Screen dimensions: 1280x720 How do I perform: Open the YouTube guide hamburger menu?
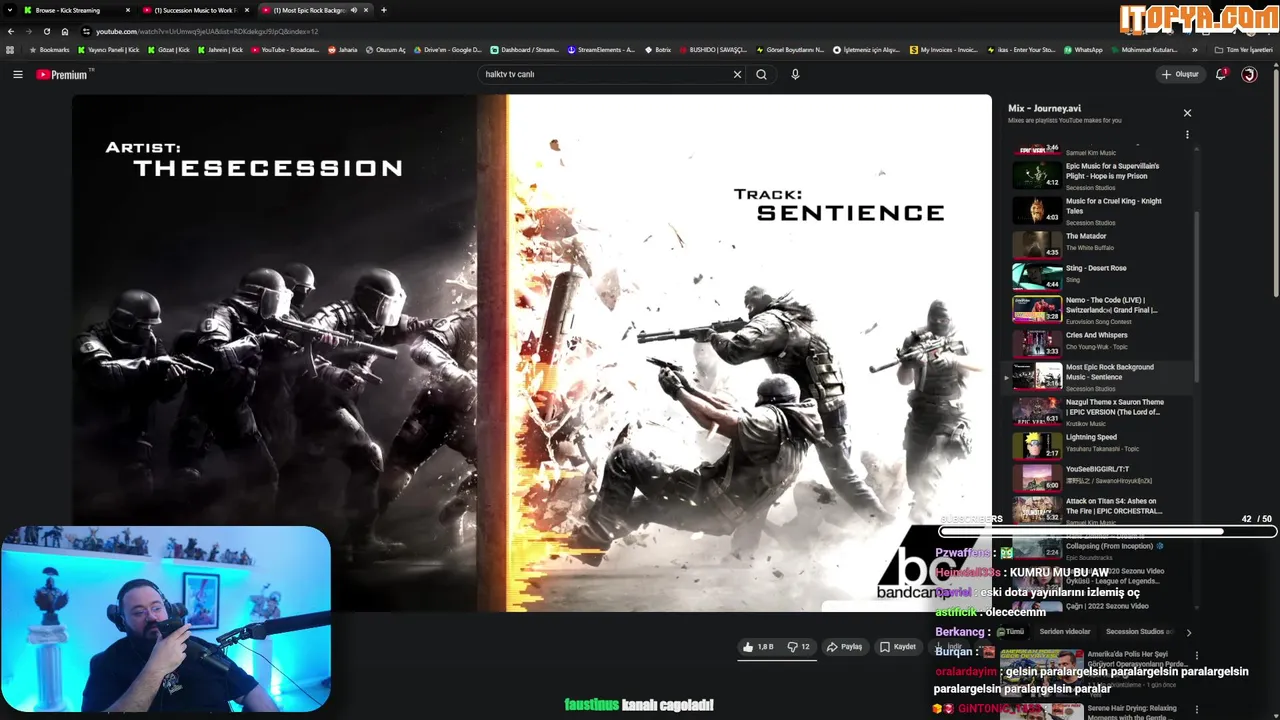17,74
